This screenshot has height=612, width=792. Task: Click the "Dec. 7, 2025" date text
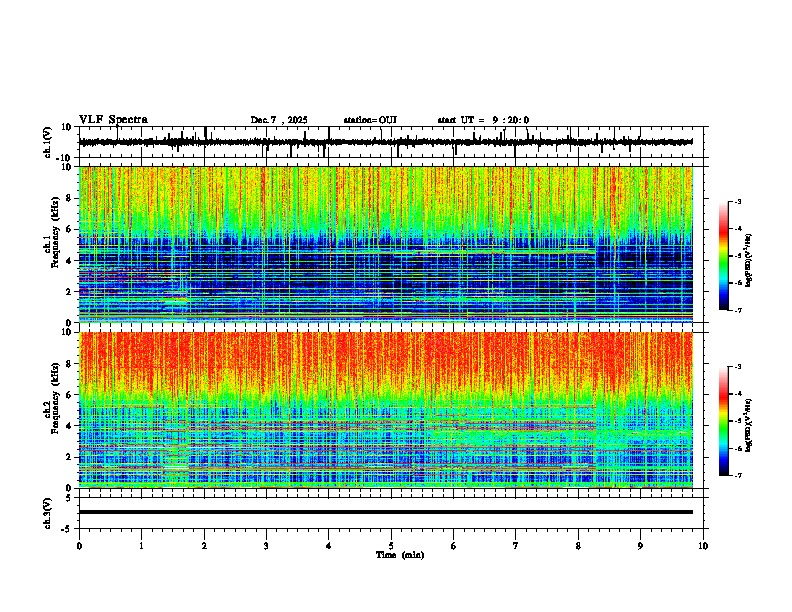point(279,120)
